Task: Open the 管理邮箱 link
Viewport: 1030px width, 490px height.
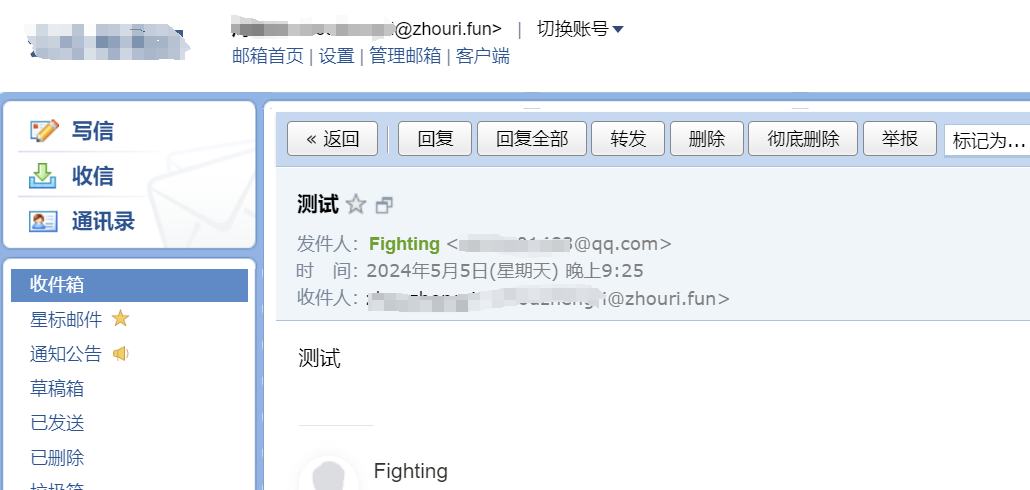Action: click(x=405, y=56)
